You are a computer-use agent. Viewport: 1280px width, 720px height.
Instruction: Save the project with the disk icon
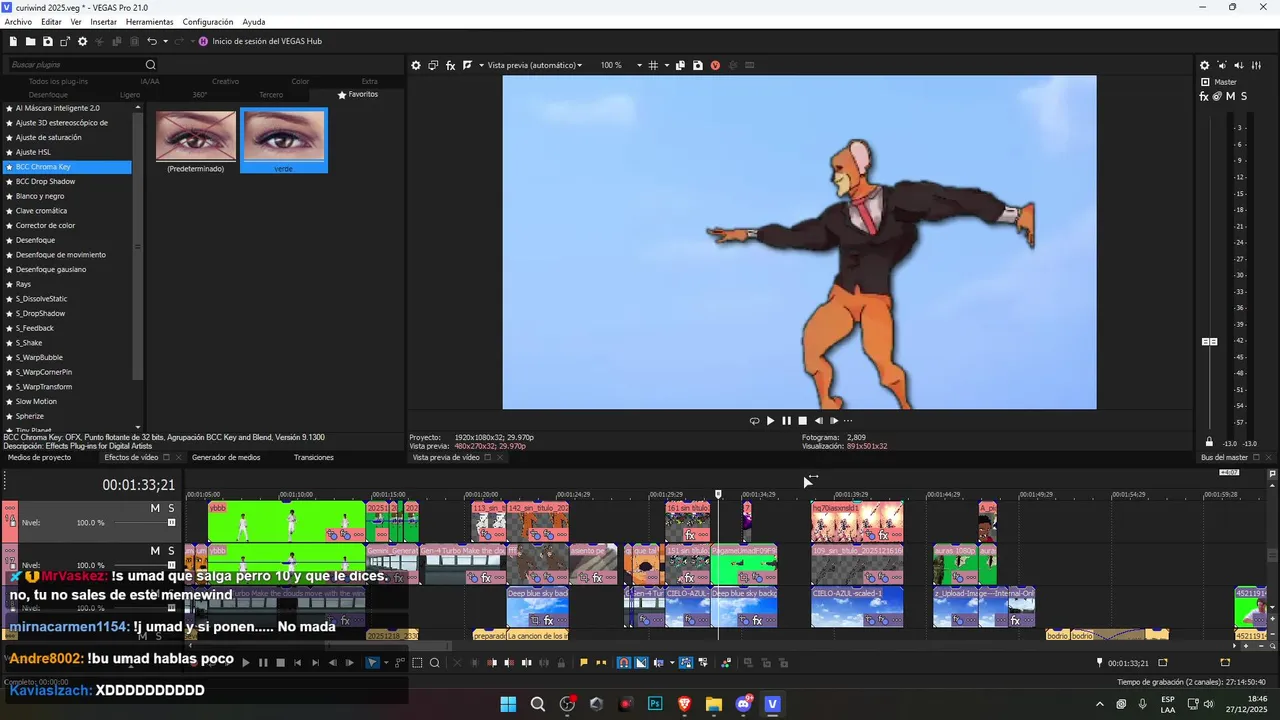(x=48, y=41)
